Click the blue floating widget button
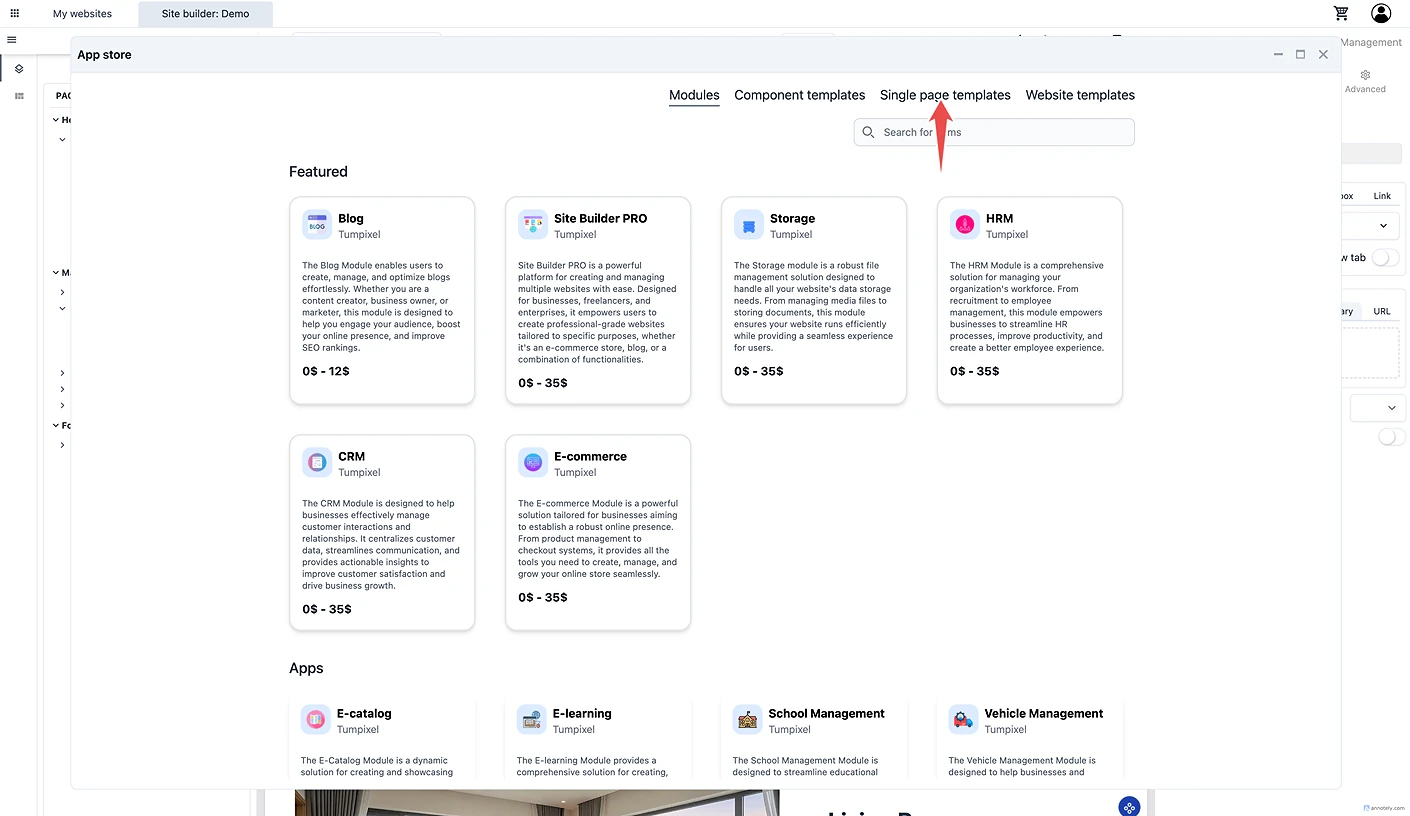 pos(1129,806)
